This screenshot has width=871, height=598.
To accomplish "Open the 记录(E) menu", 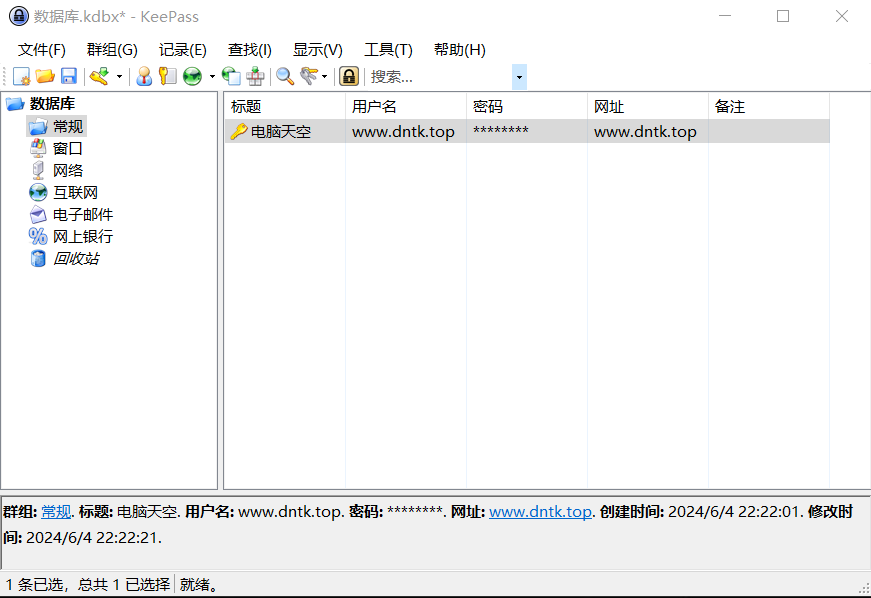I will [183, 50].
